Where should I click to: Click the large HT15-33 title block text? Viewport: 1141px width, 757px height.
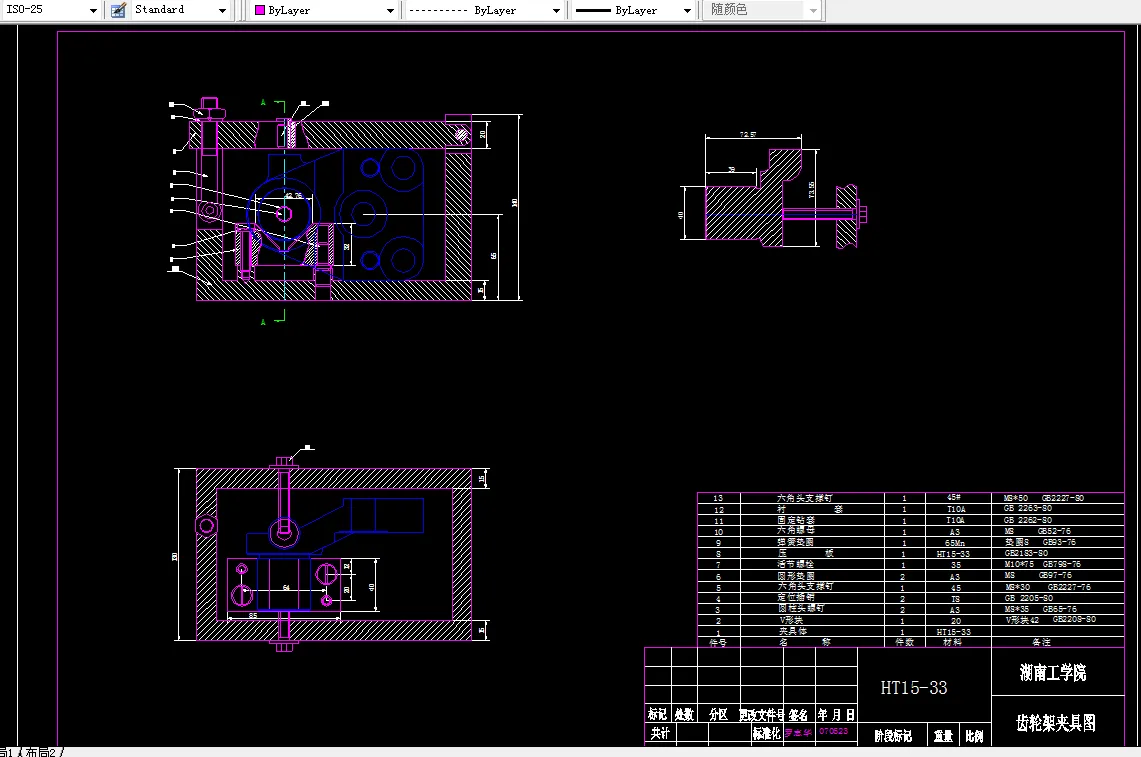[914, 688]
